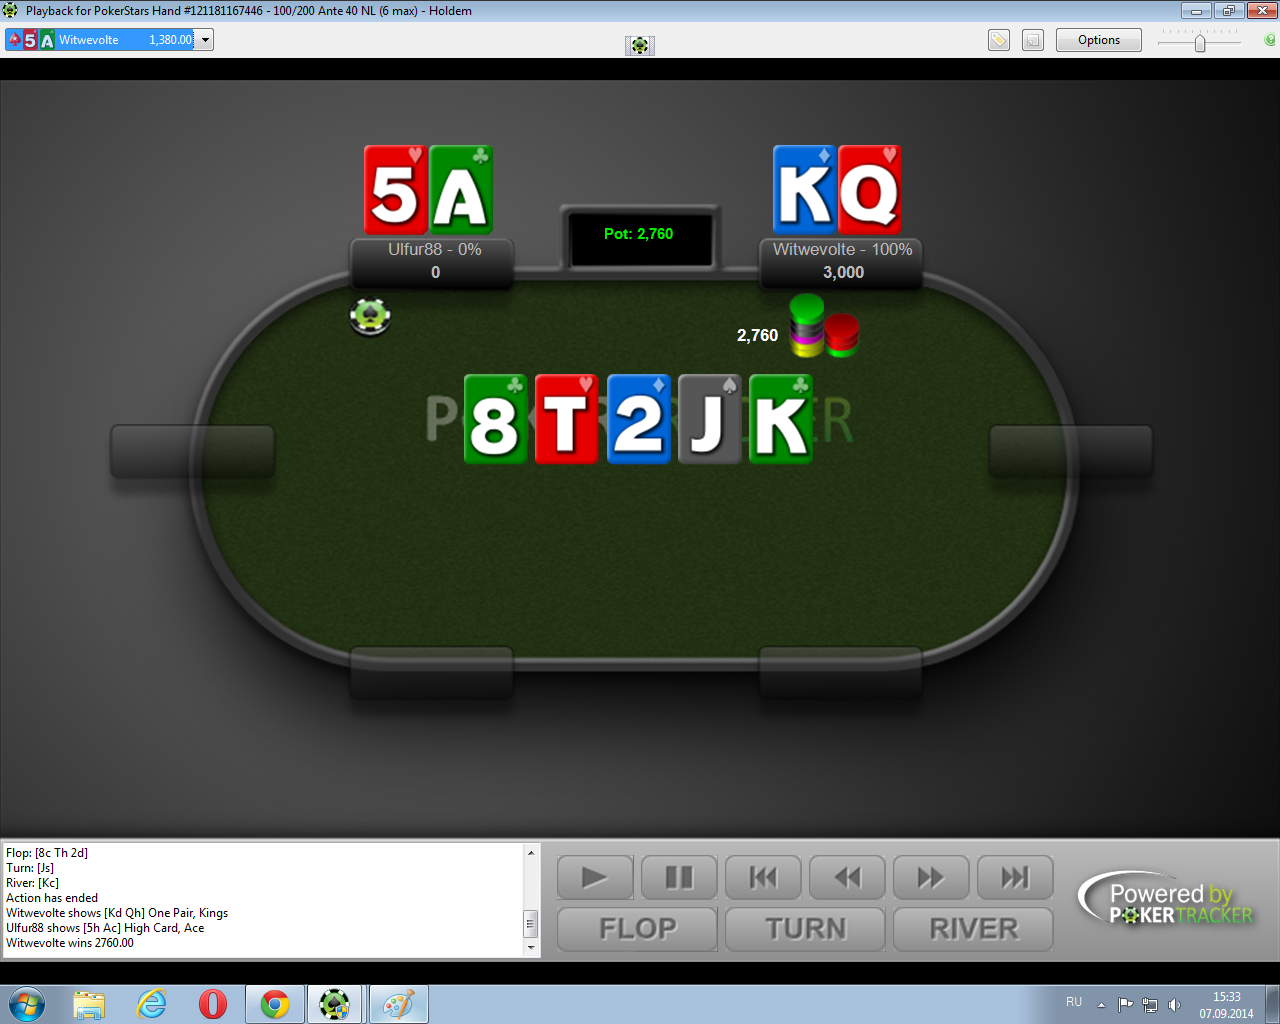Open Opera browser from the taskbar
This screenshot has width=1280, height=1024.
click(x=213, y=1004)
